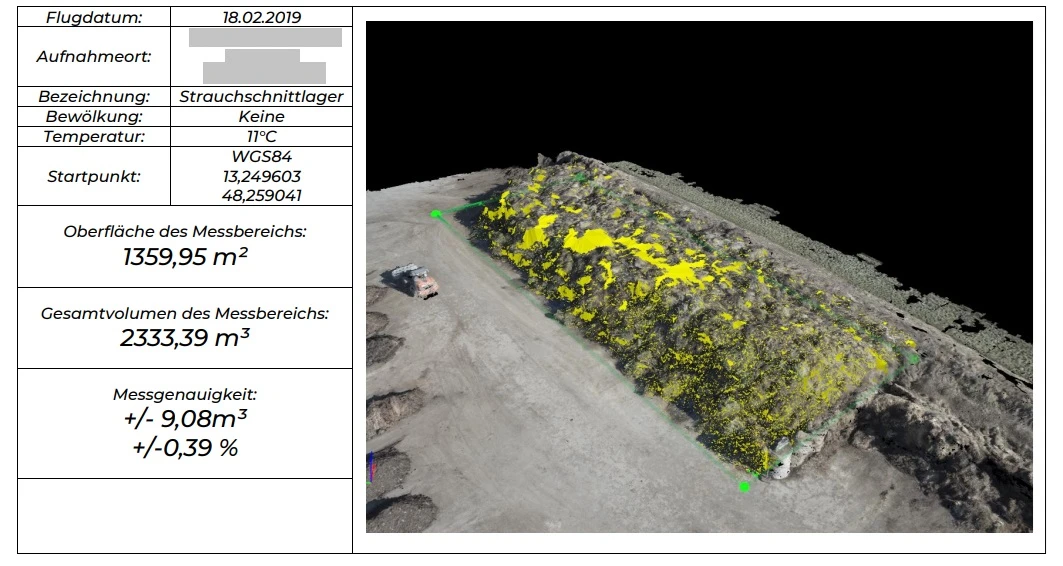Click the WGS84 coordinate system text

click(x=261, y=157)
